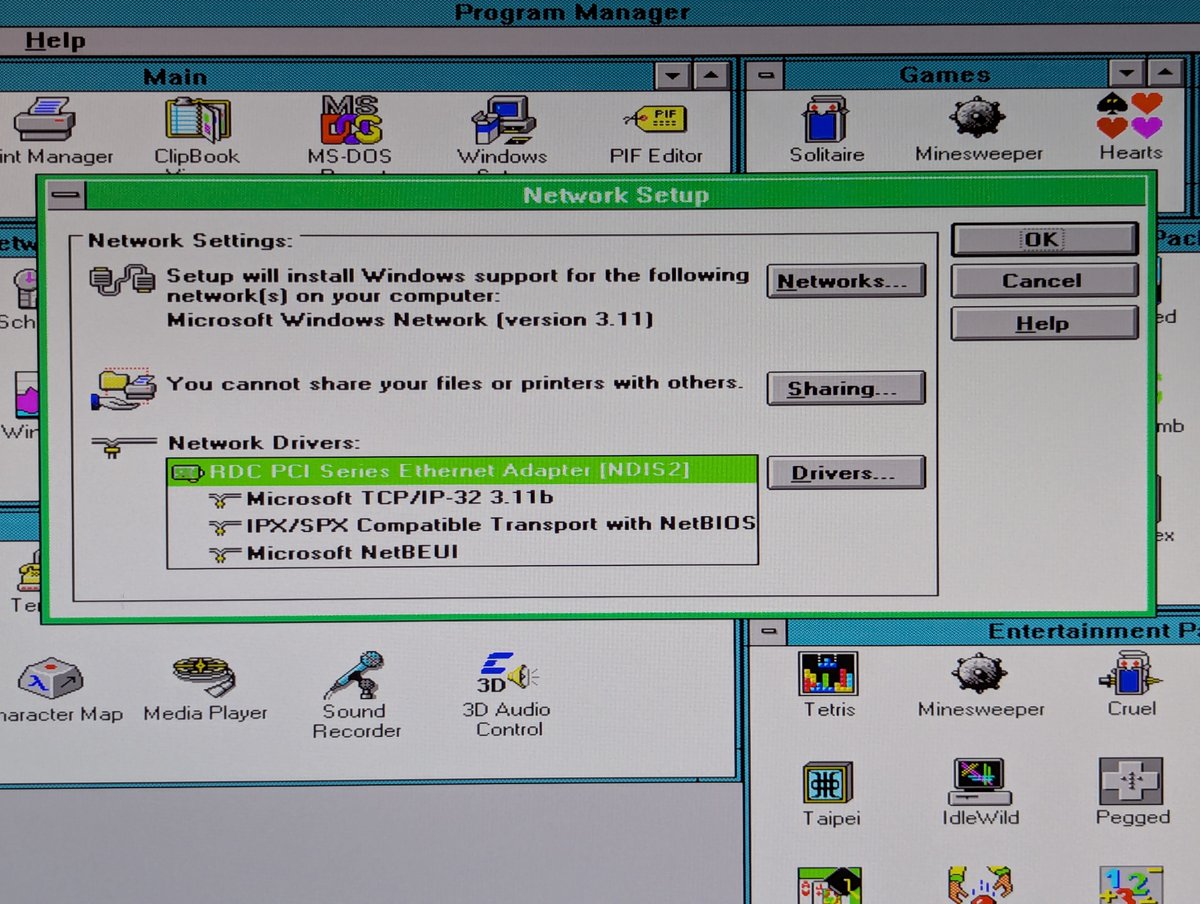
Task: Click the Games group title bar
Action: tap(945, 74)
